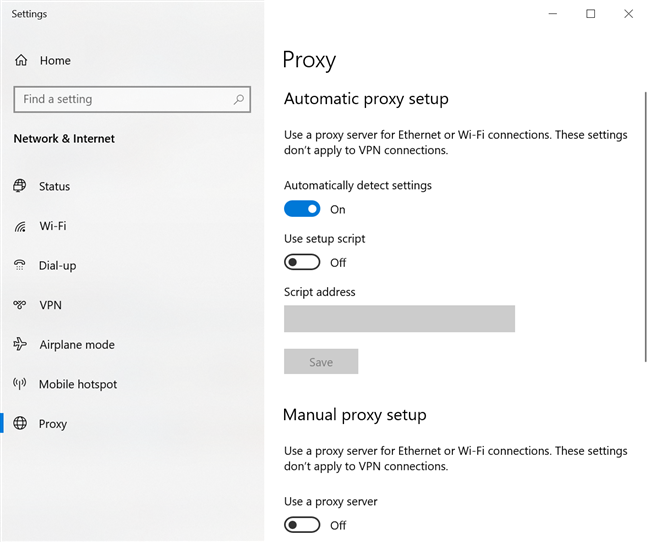Click the Use a proxy server label

(x=331, y=502)
